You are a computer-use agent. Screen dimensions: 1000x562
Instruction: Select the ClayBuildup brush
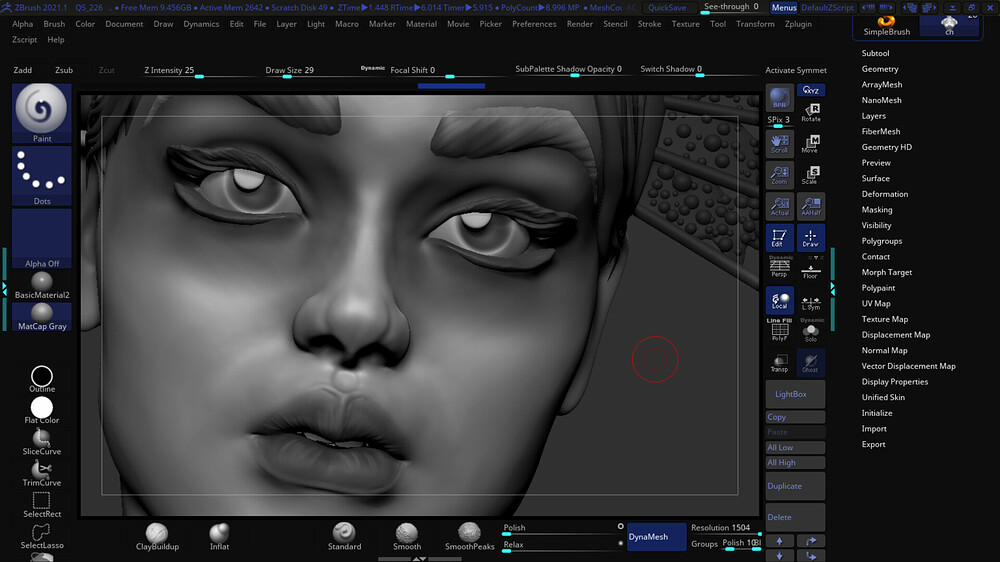156,536
